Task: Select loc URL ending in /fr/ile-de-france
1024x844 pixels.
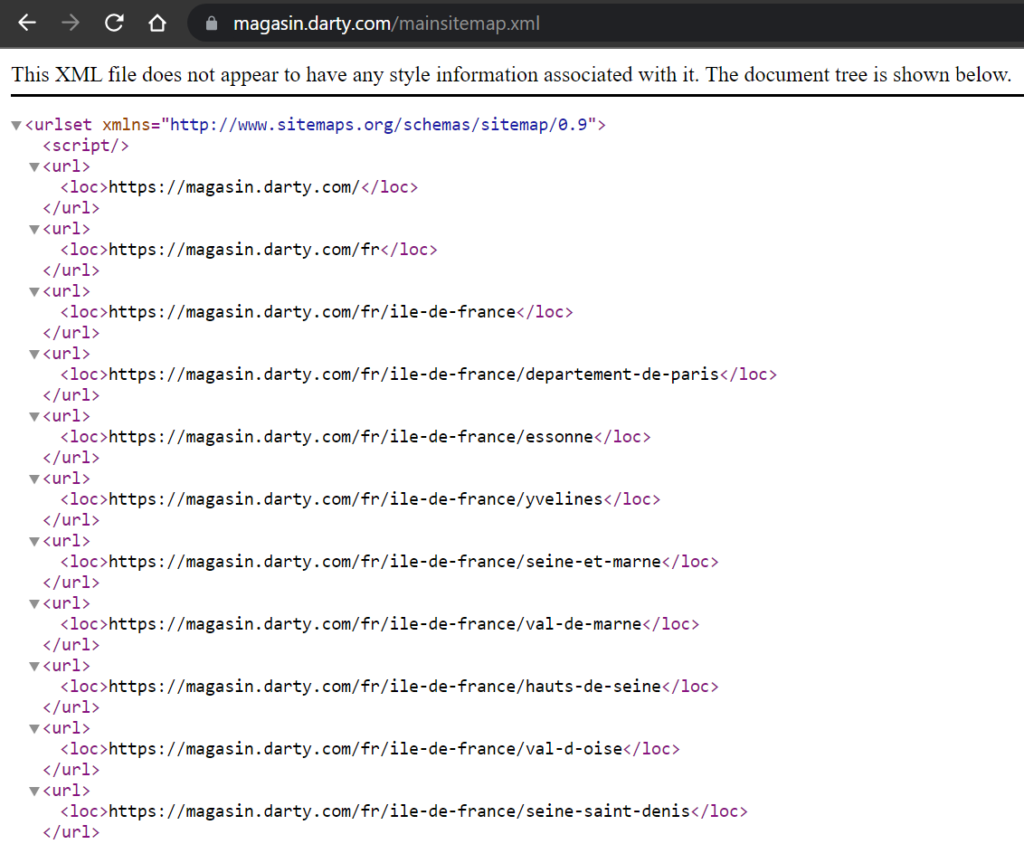Action: [x=312, y=312]
